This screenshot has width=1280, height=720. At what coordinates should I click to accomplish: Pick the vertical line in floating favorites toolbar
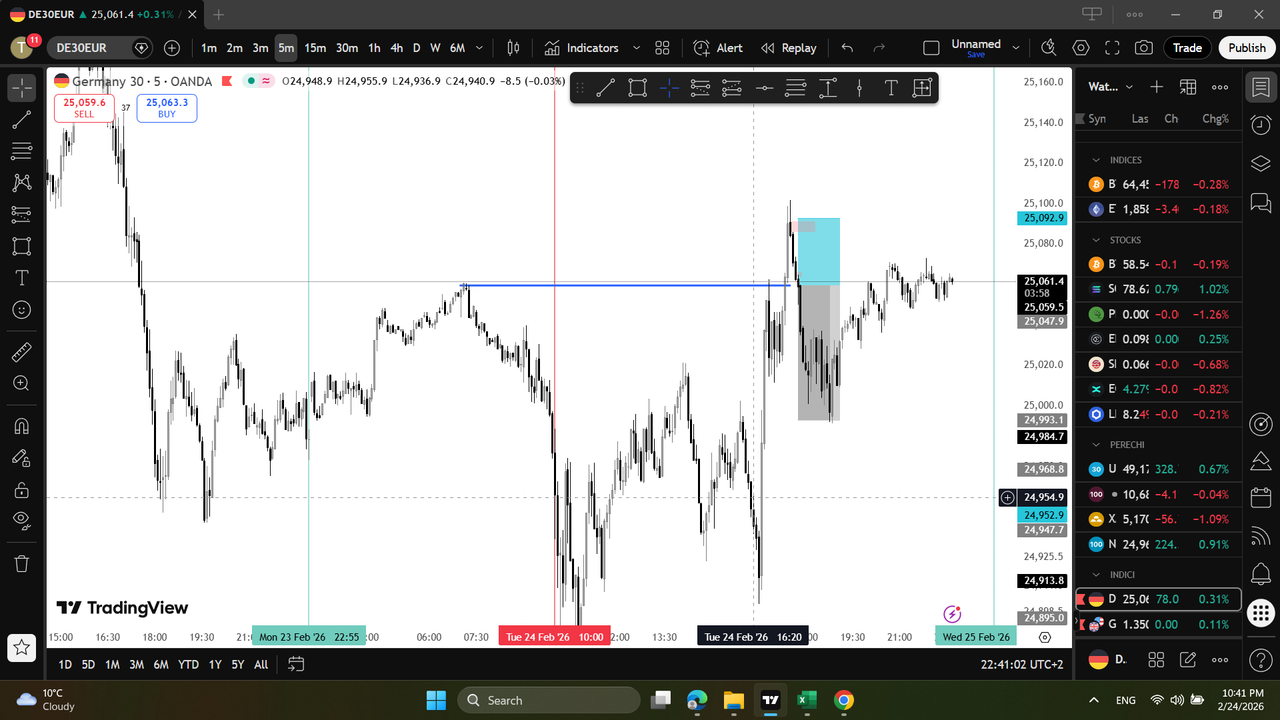click(859, 88)
